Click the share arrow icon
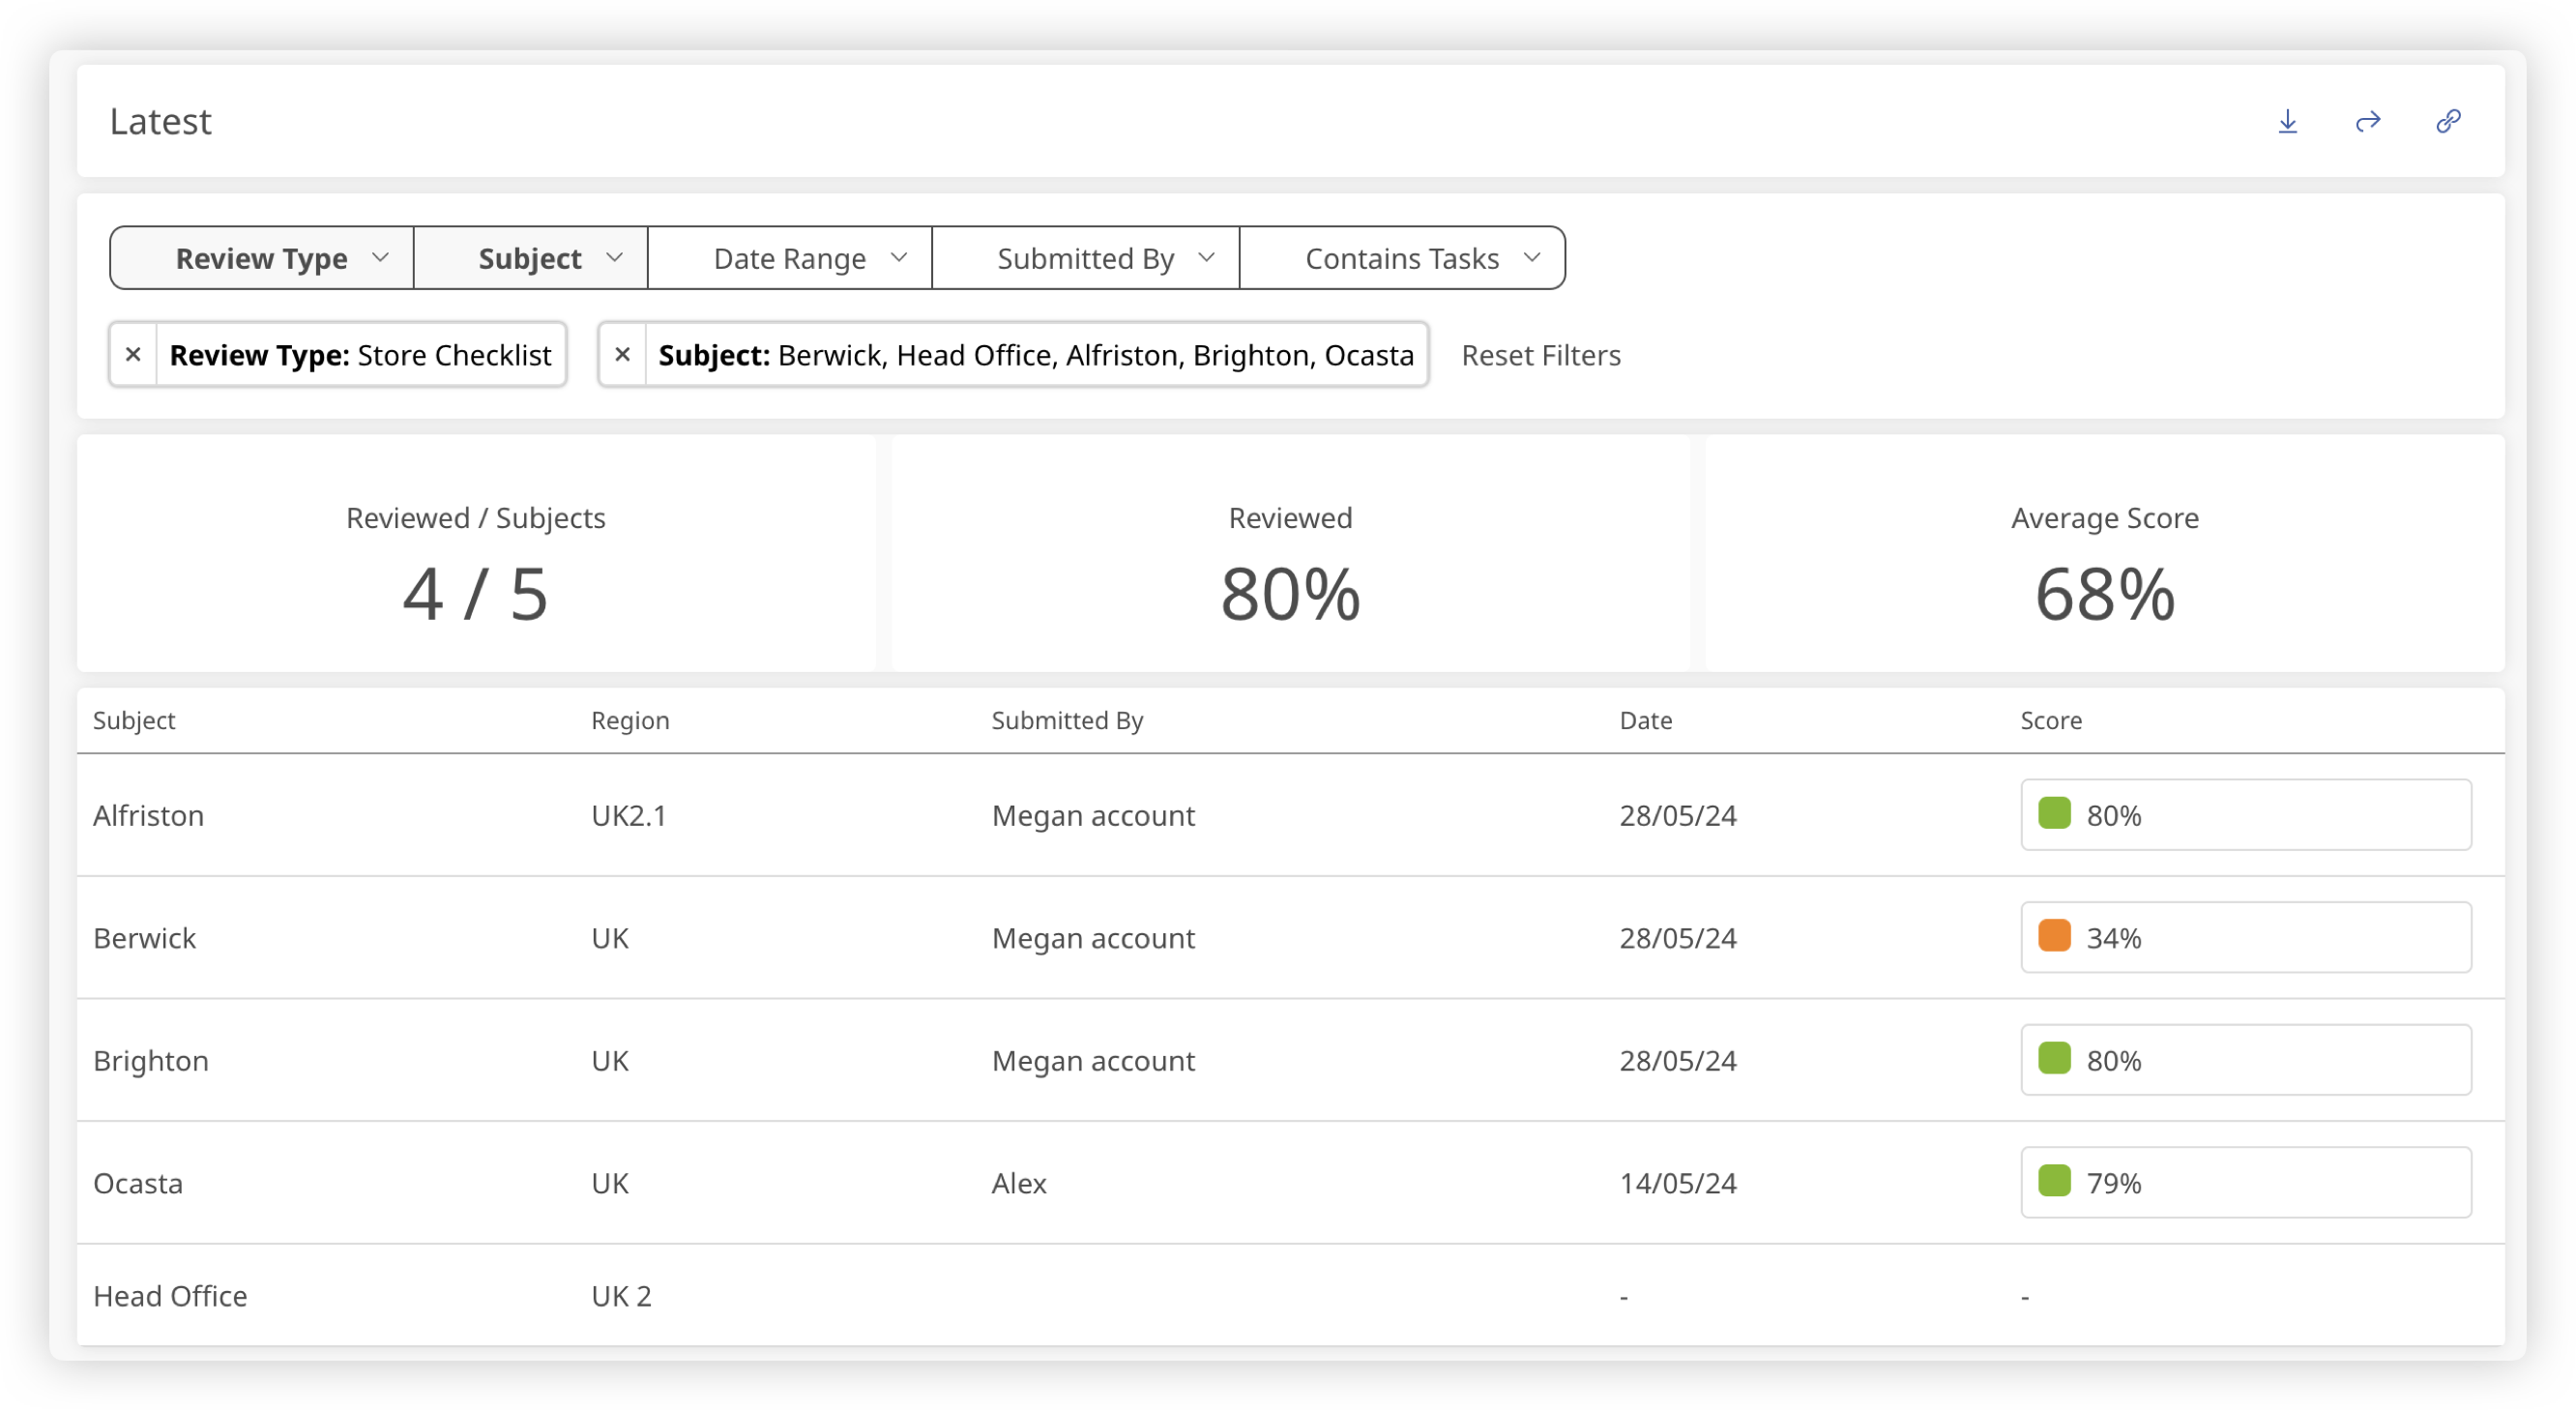The width and height of the screenshot is (2576, 1410). point(2367,122)
